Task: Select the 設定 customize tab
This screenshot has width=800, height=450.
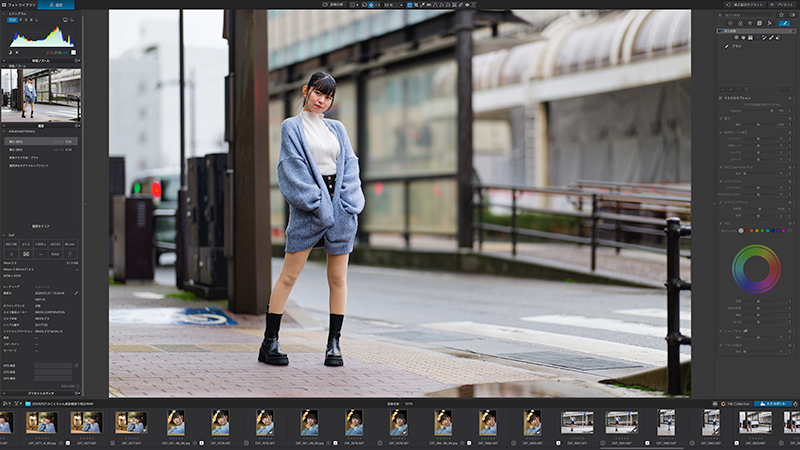Action: click(56, 5)
